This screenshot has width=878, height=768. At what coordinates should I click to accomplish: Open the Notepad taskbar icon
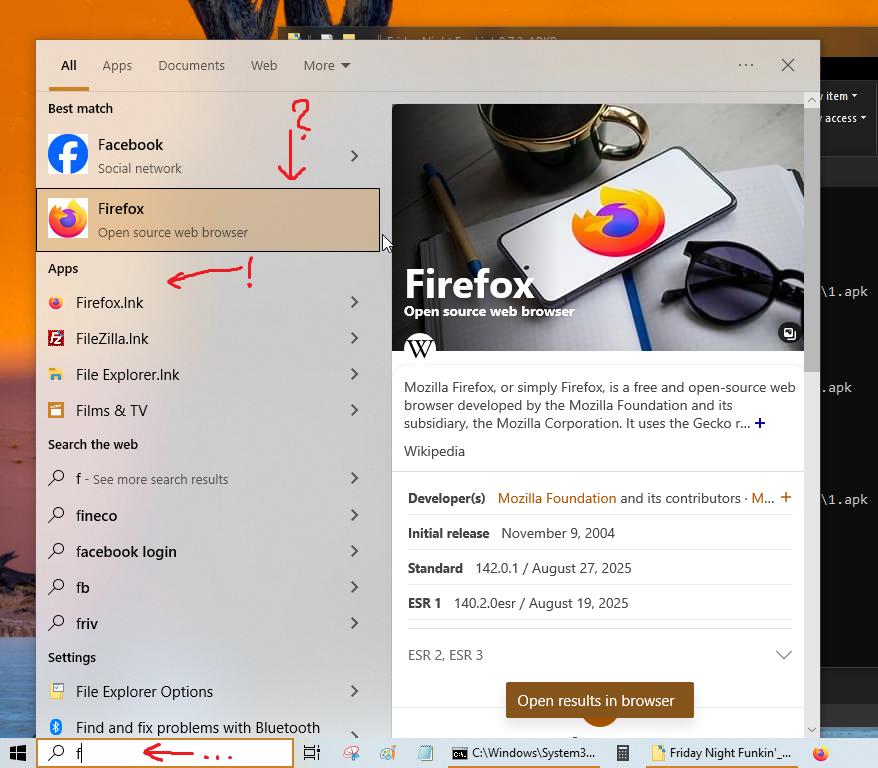click(426, 753)
